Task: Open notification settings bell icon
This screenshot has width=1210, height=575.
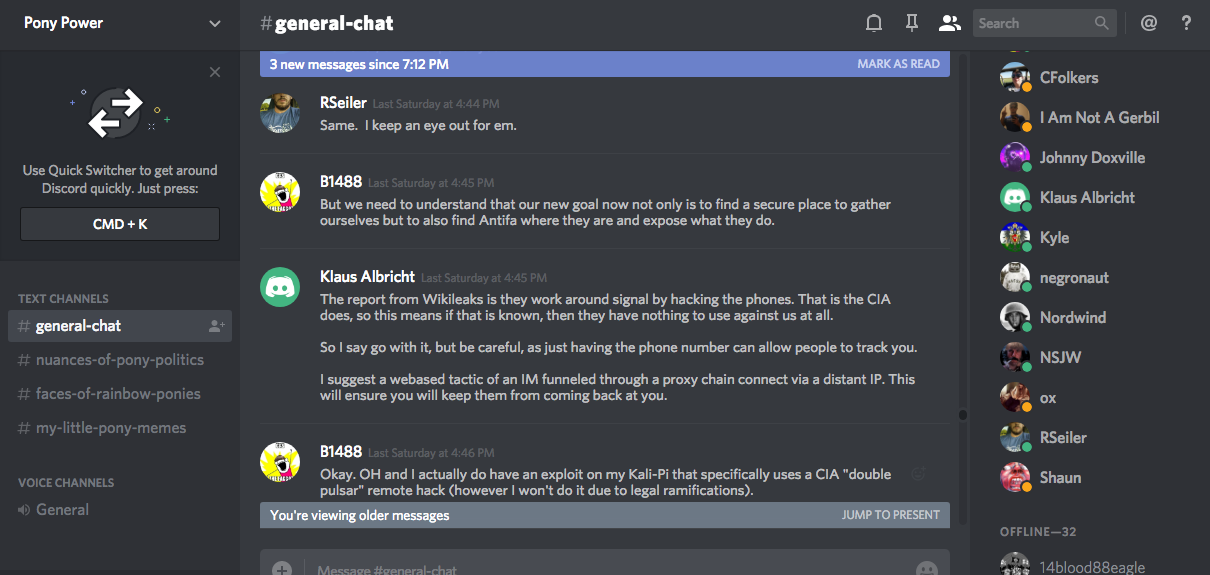Action: (x=874, y=23)
